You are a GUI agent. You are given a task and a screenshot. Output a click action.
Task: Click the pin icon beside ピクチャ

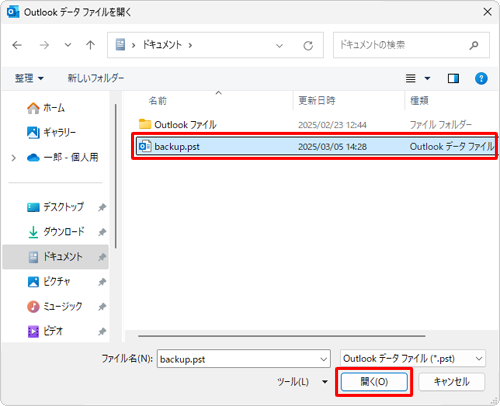click(102, 282)
